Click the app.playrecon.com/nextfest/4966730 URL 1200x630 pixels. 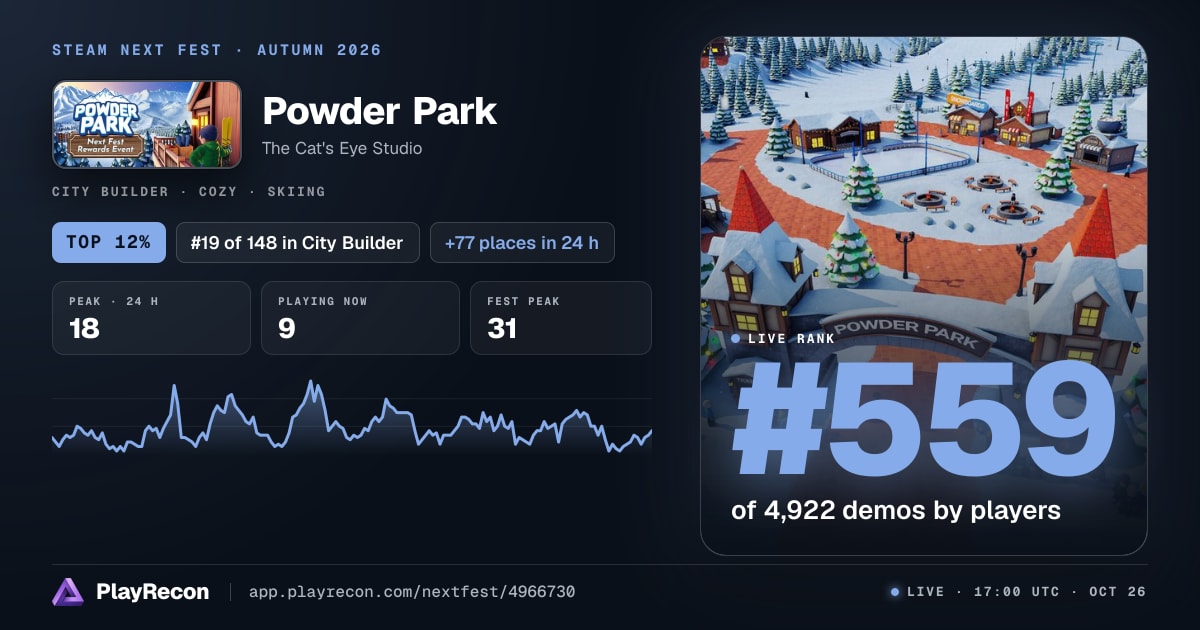pyautogui.click(x=412, y=592)
